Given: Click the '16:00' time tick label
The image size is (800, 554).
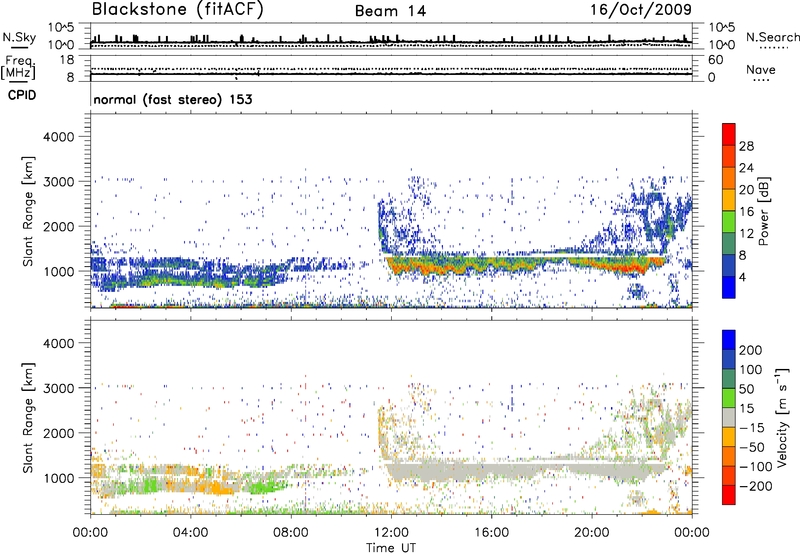Looking at the screenshot, I should point(491,533).
